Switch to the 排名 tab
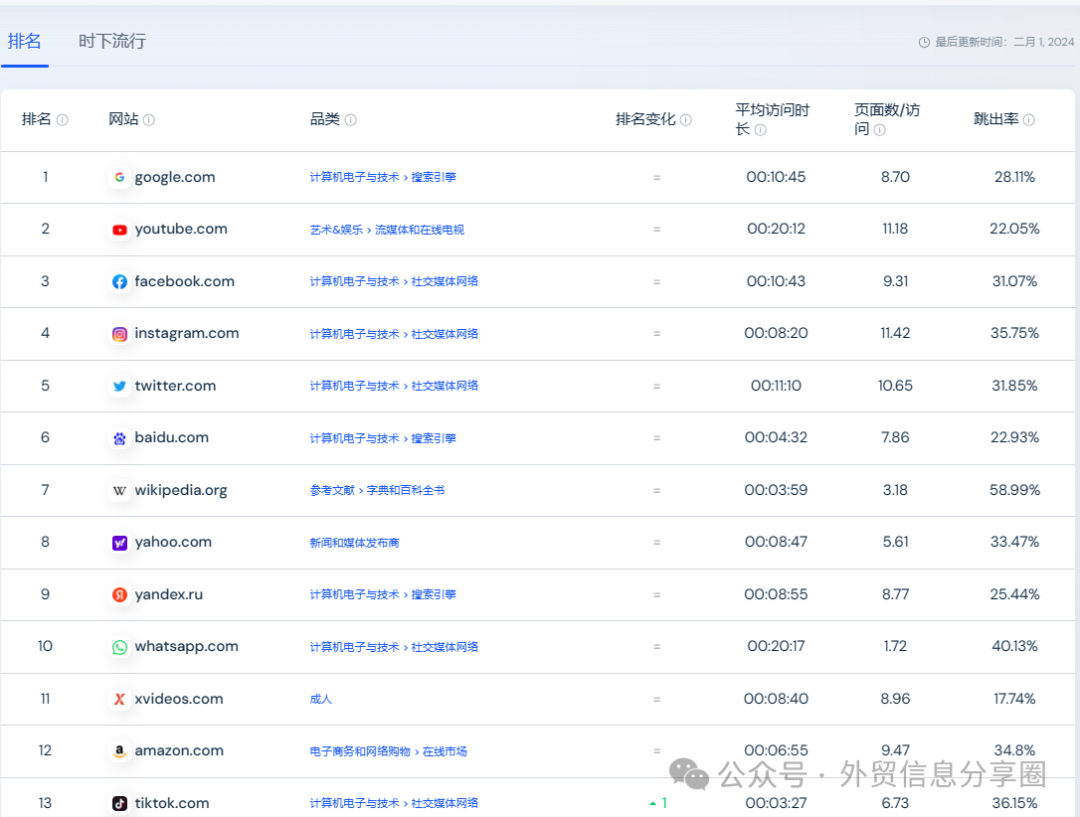 tap(24, 41)
